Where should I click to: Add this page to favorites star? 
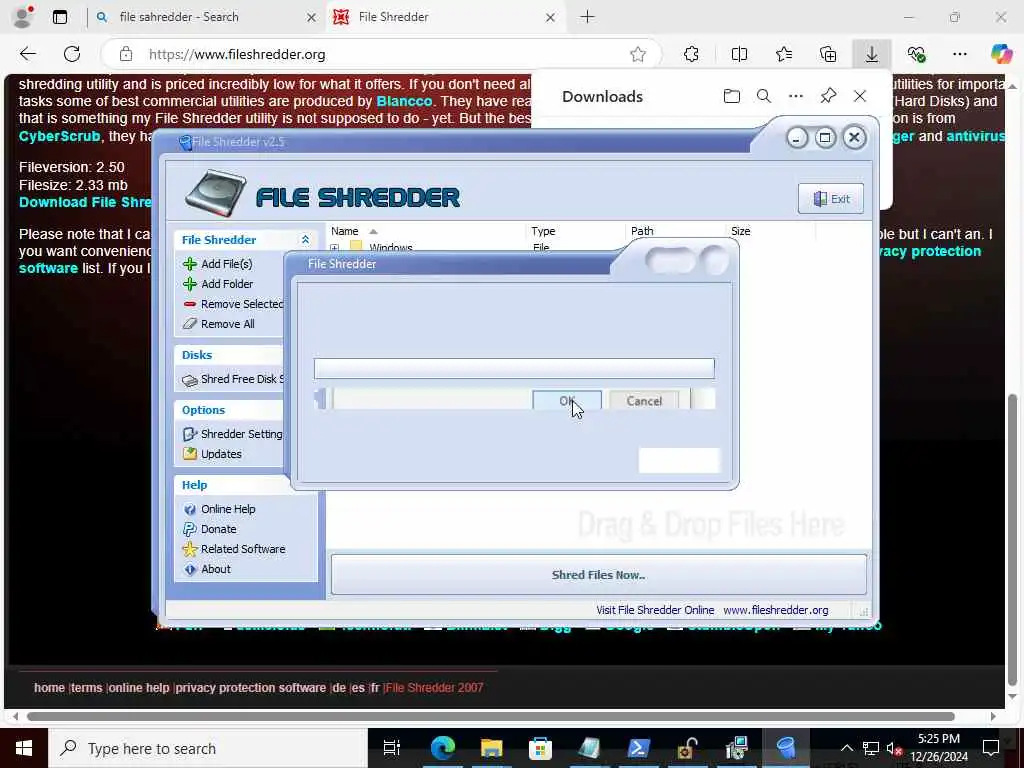pos(638,54)
